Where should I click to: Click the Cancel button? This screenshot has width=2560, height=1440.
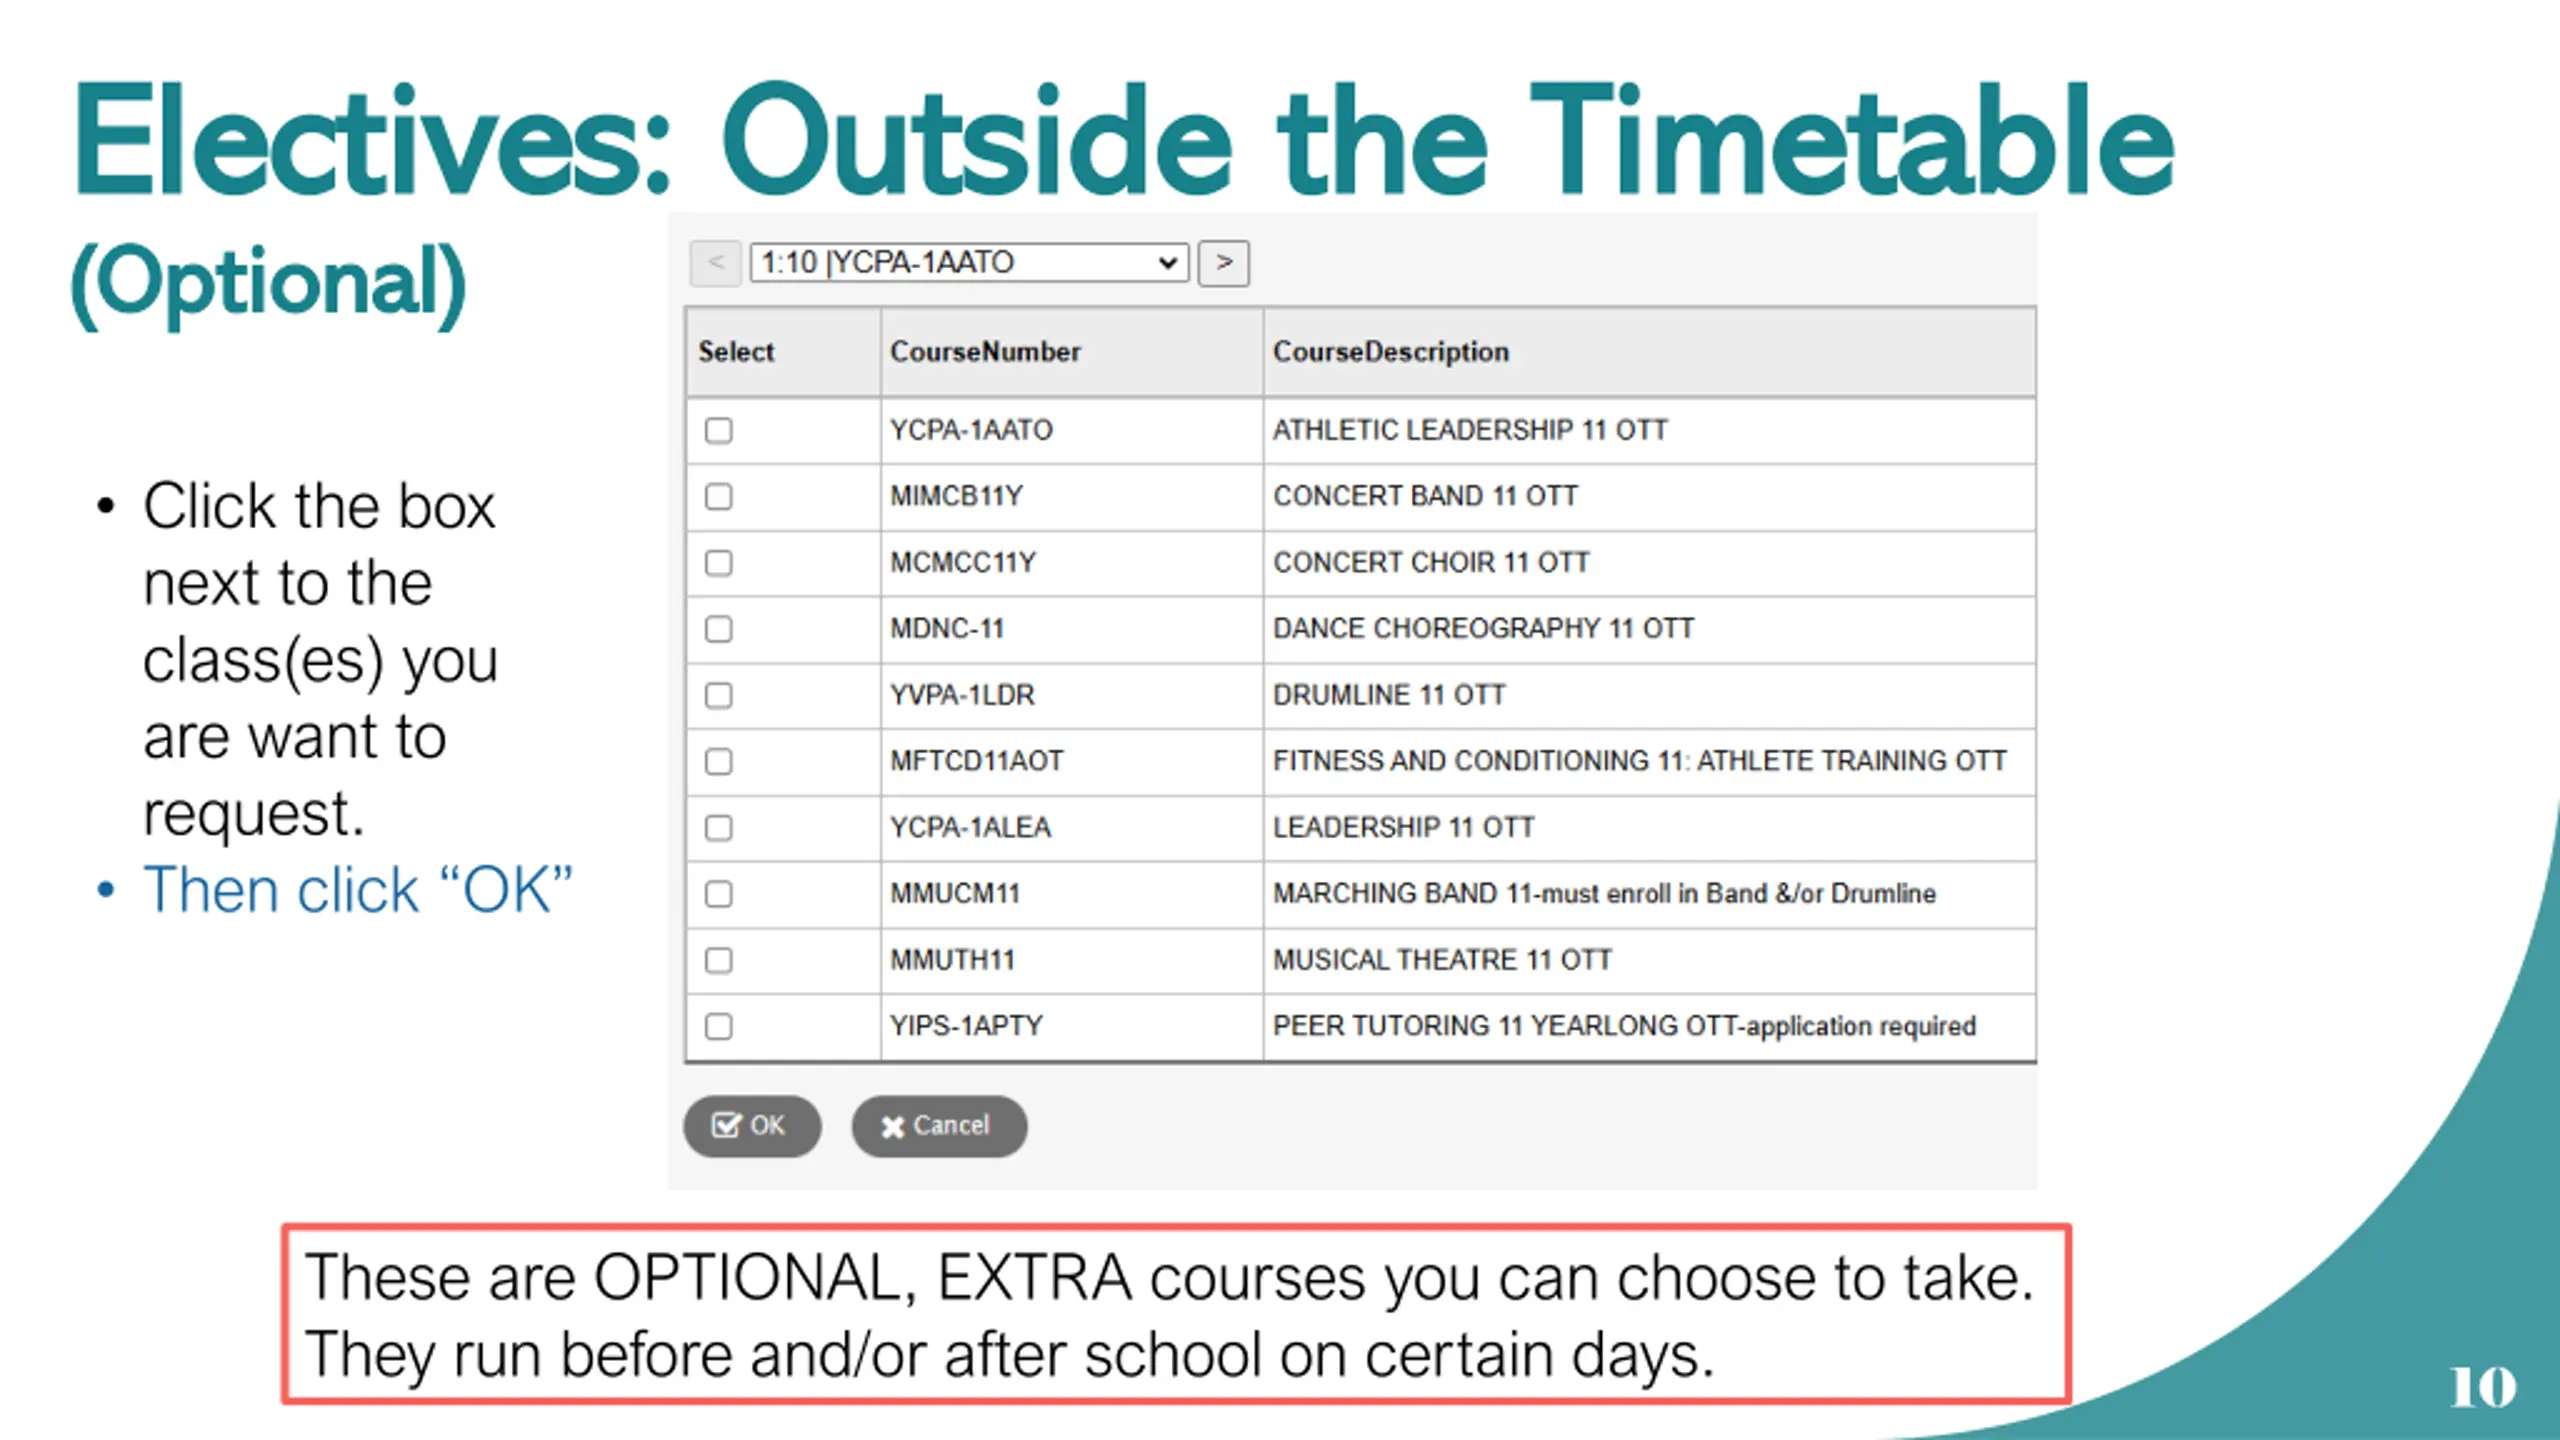[x=939, y=1126]
